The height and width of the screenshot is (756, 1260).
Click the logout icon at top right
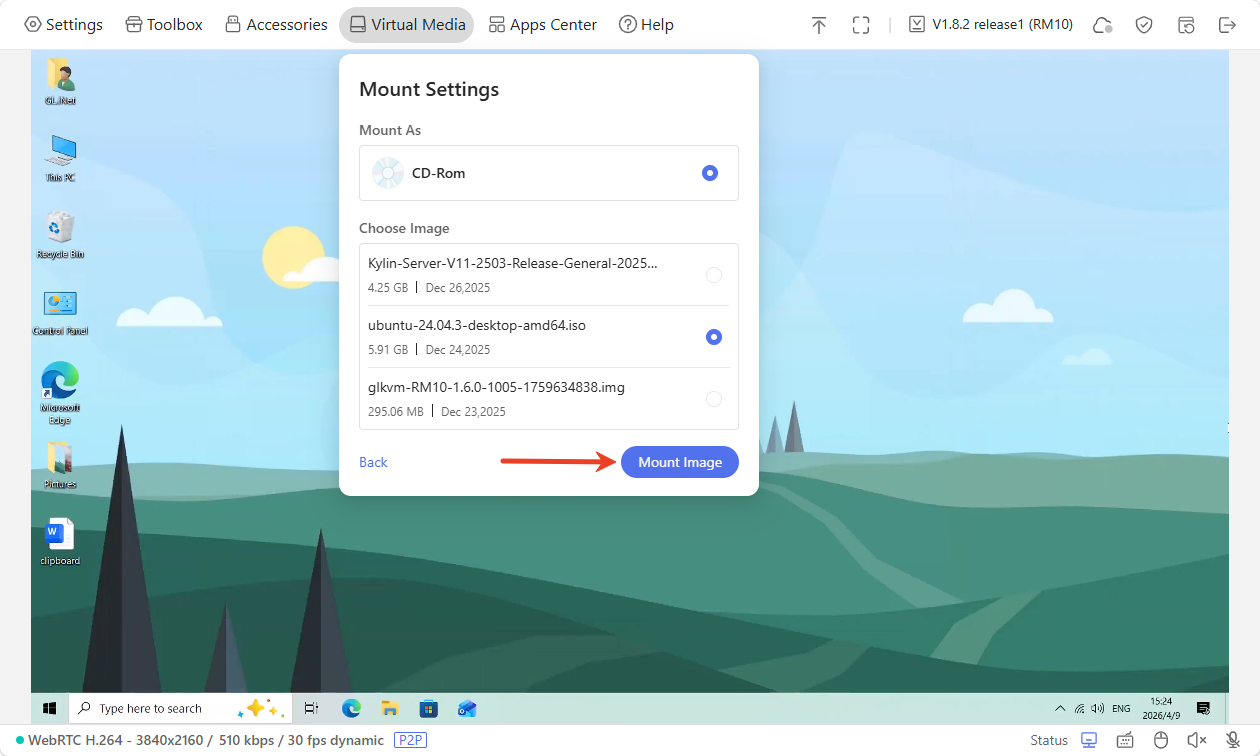pos(1227,25)
